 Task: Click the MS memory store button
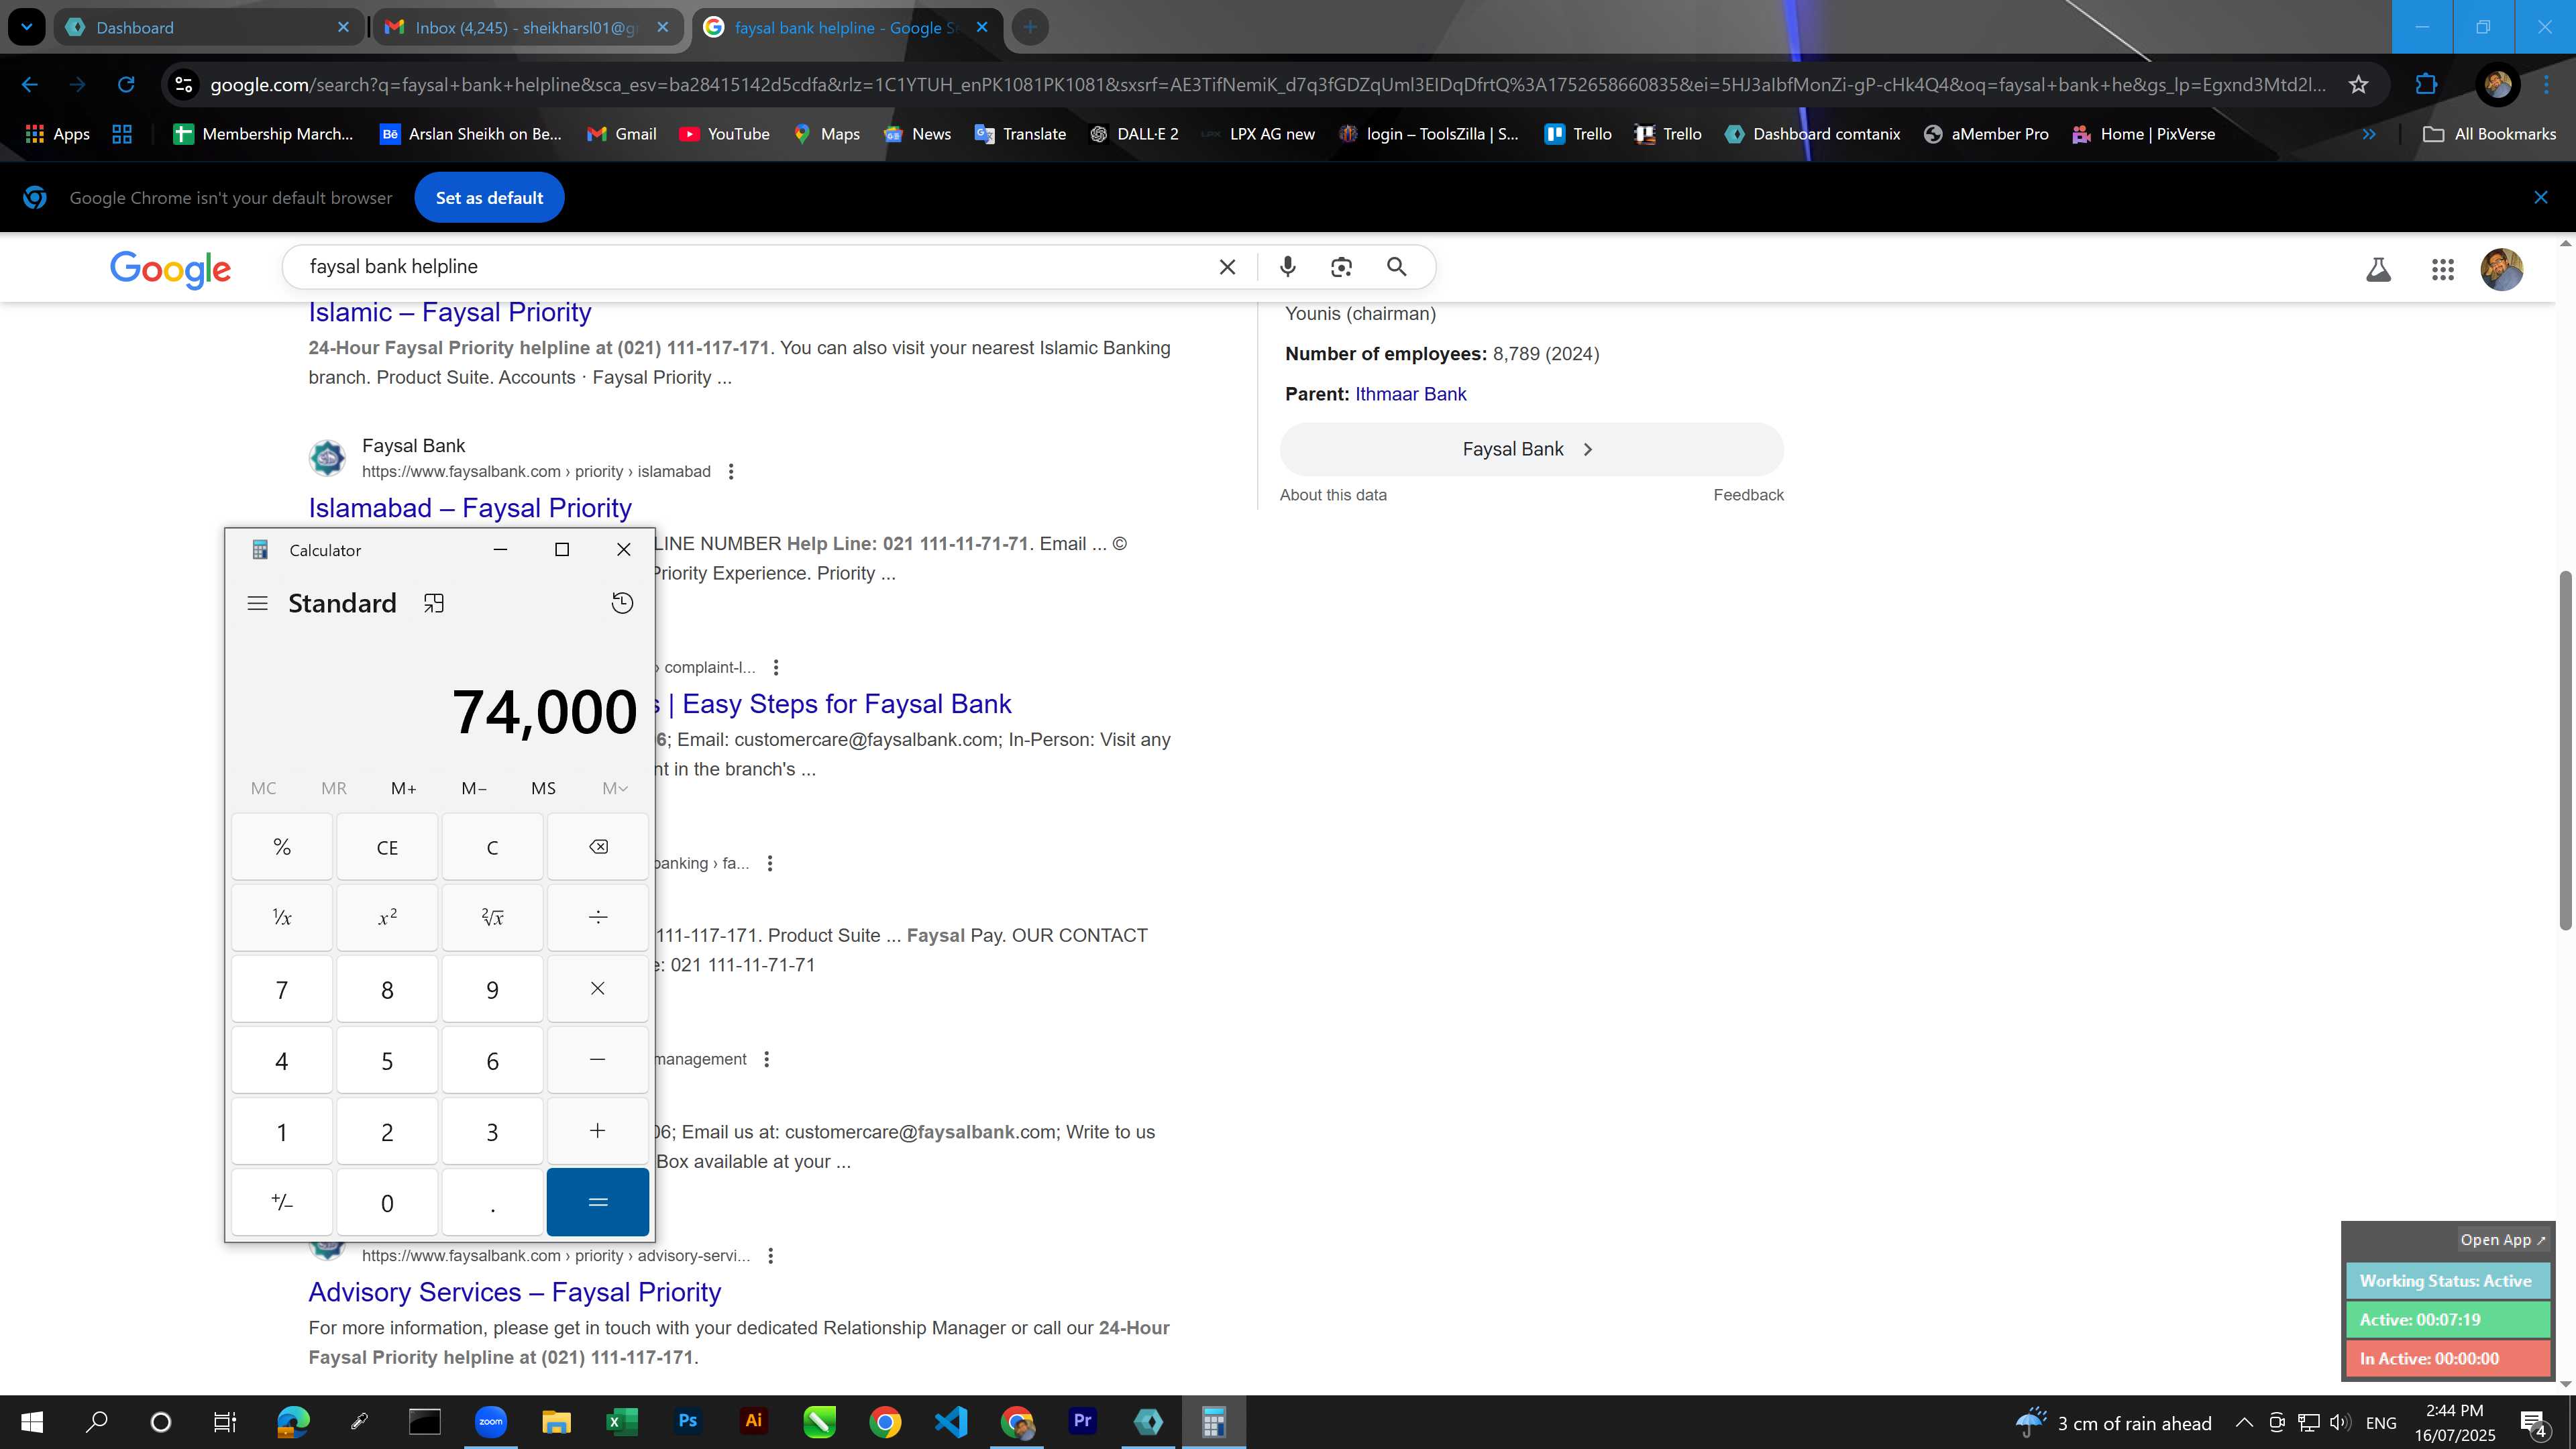click(543, 788)
